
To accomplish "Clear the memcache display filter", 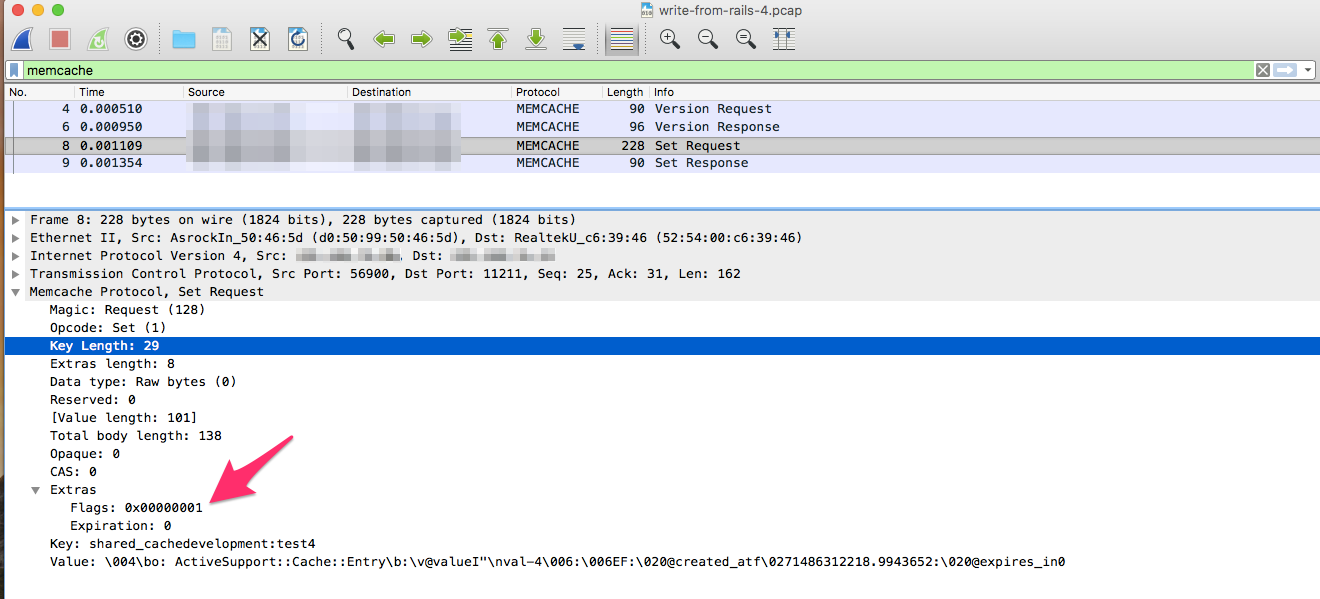I will click(1263, 70).
